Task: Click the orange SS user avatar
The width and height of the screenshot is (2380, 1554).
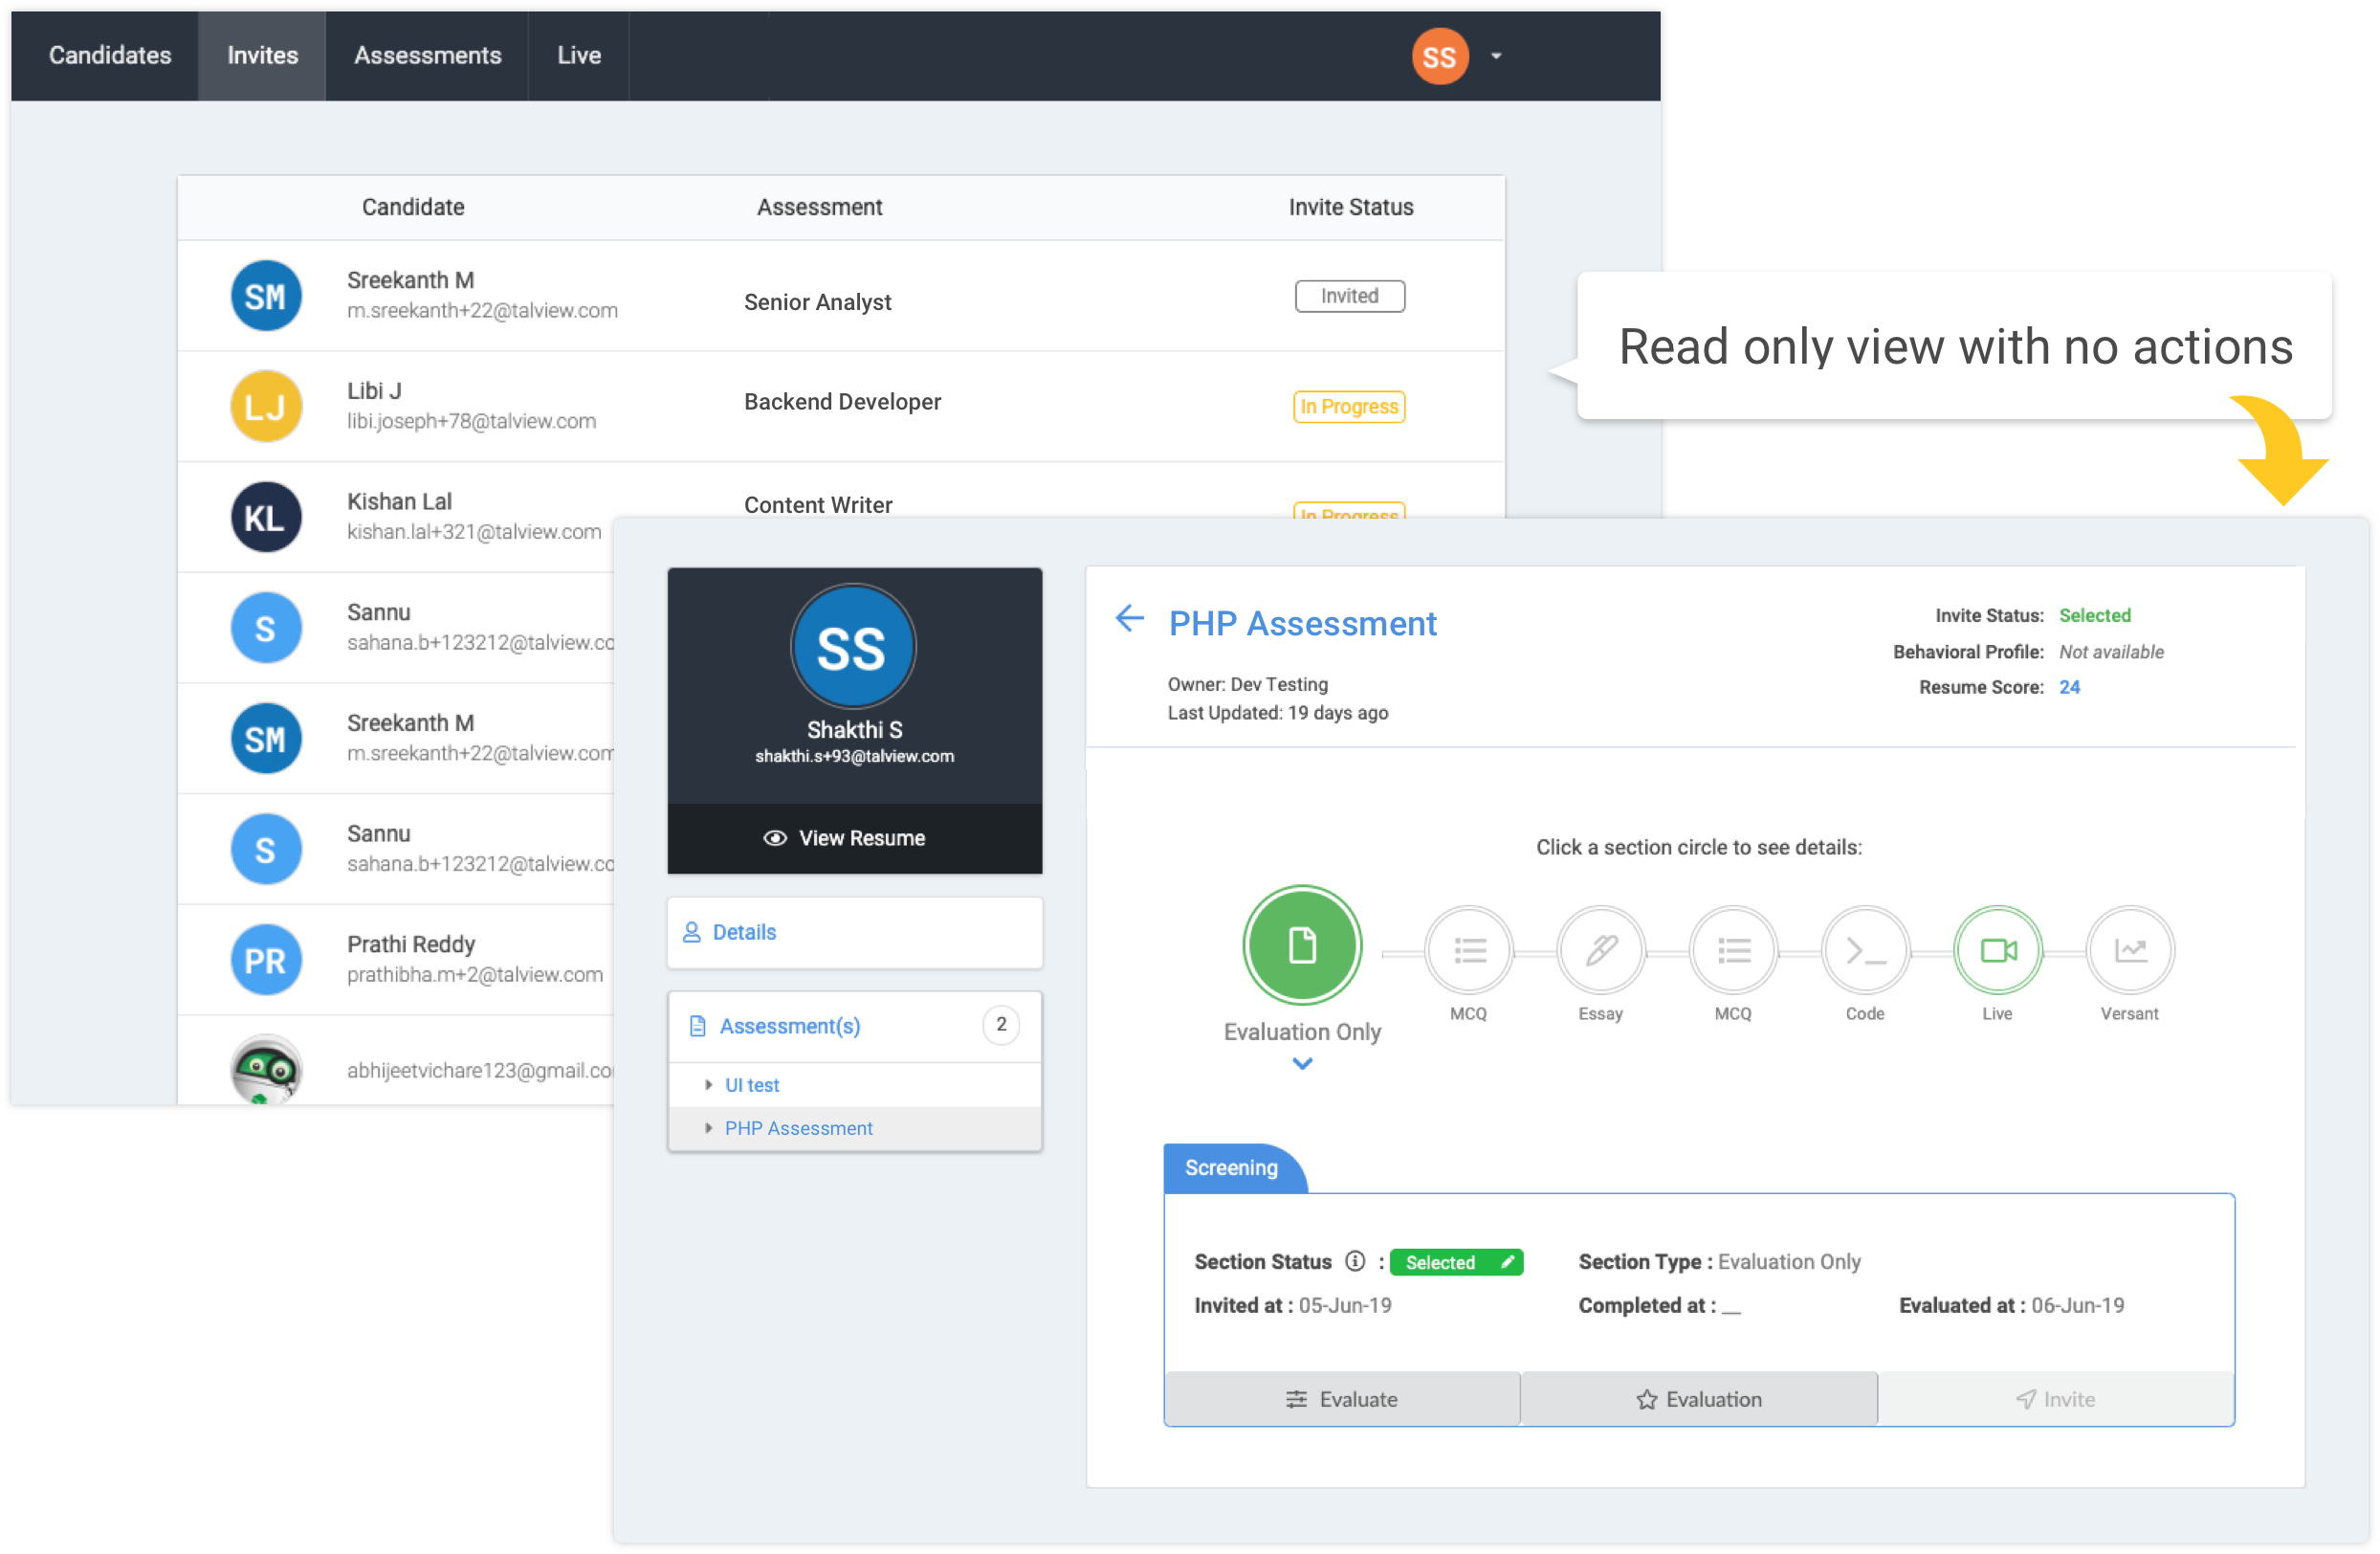Action: tap(1439, 57)
